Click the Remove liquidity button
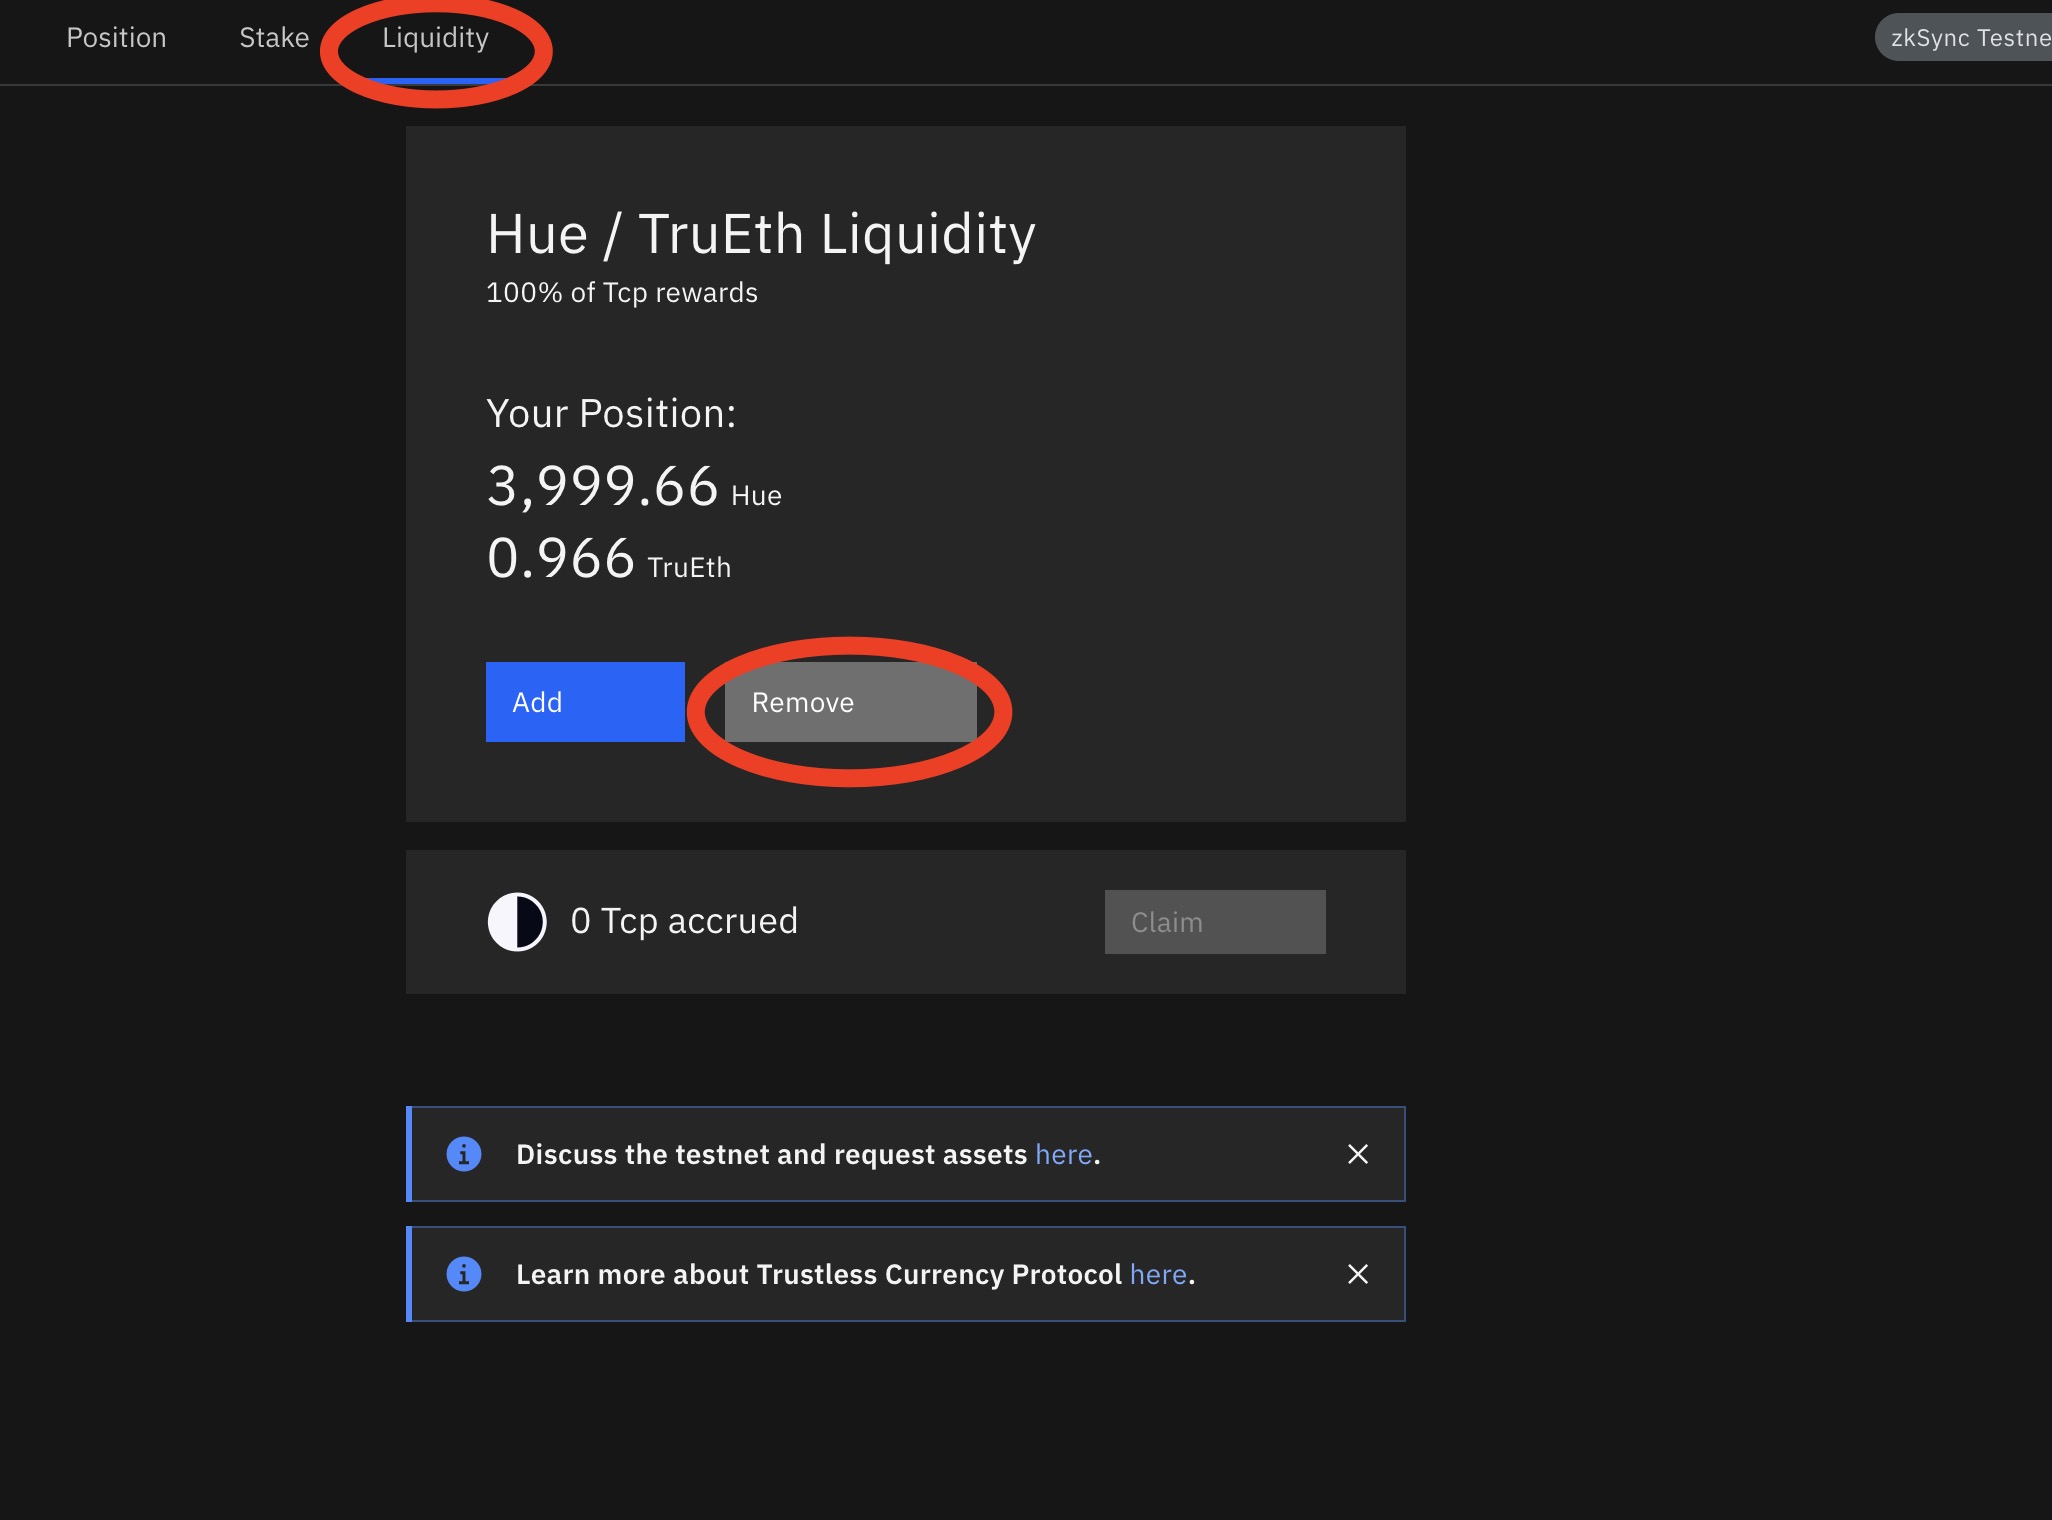Viewport: 2052px width, 1520px height. 850,702
